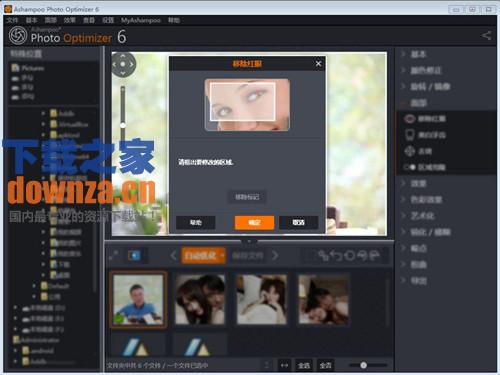Image resolution: width=500 pixels, height=375 pixels.
Task: Select the teeth whitening tooth icon
Action: (x=409, y=135)
